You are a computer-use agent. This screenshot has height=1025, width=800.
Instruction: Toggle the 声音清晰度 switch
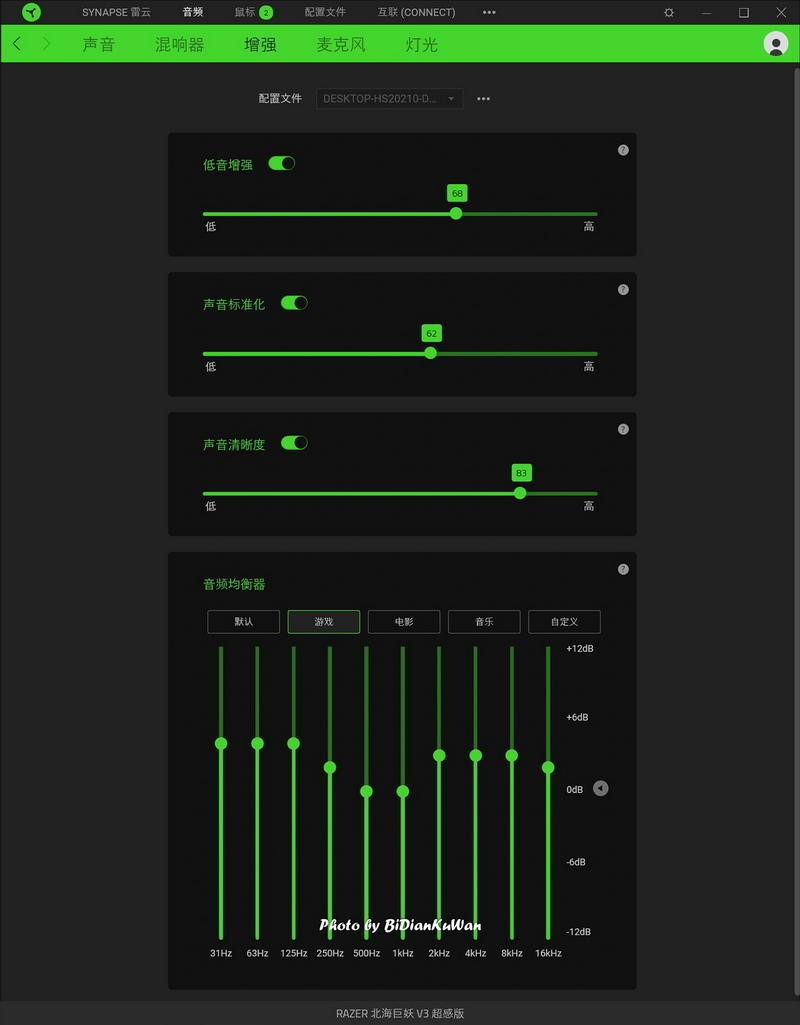(294, 443)
